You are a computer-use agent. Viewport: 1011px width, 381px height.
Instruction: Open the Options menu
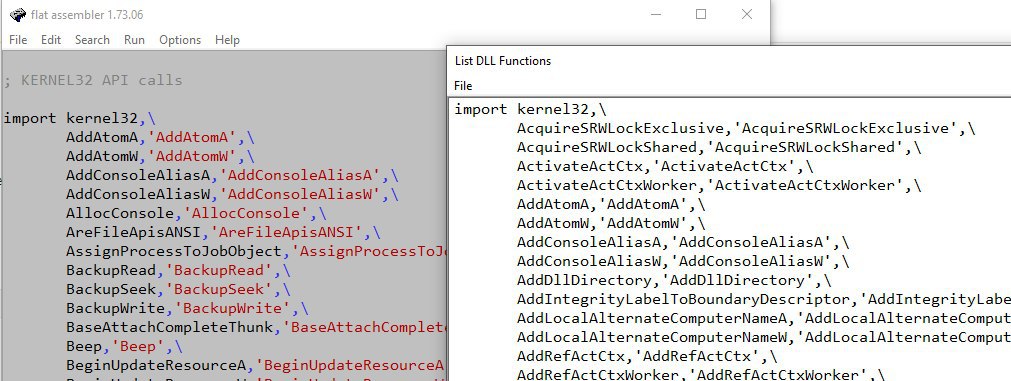tap(180, 40)
